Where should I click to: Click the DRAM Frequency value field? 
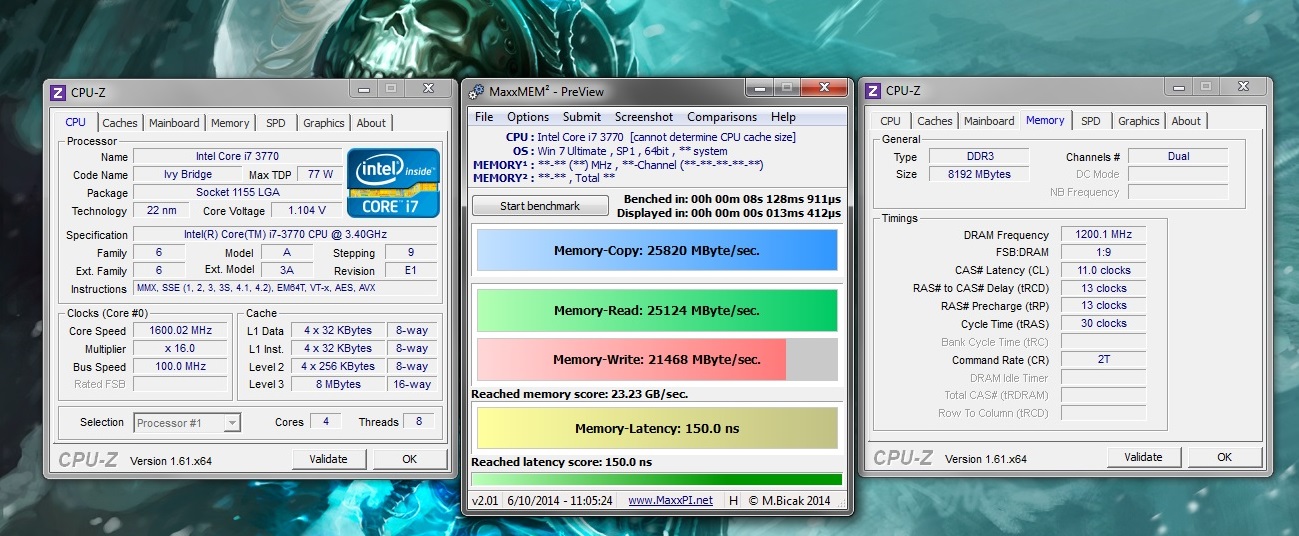[x=1103, y=235]
